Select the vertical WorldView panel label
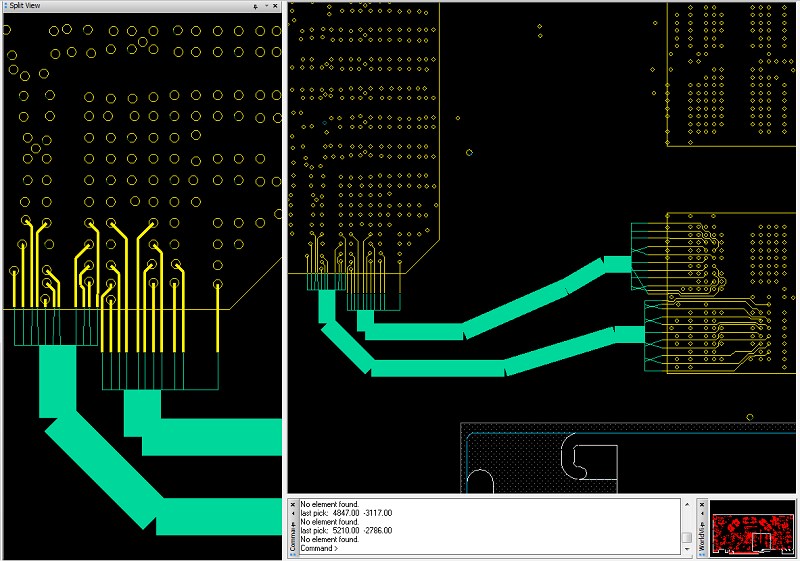This screenshot has width=800, height=561. pos(702,536)
